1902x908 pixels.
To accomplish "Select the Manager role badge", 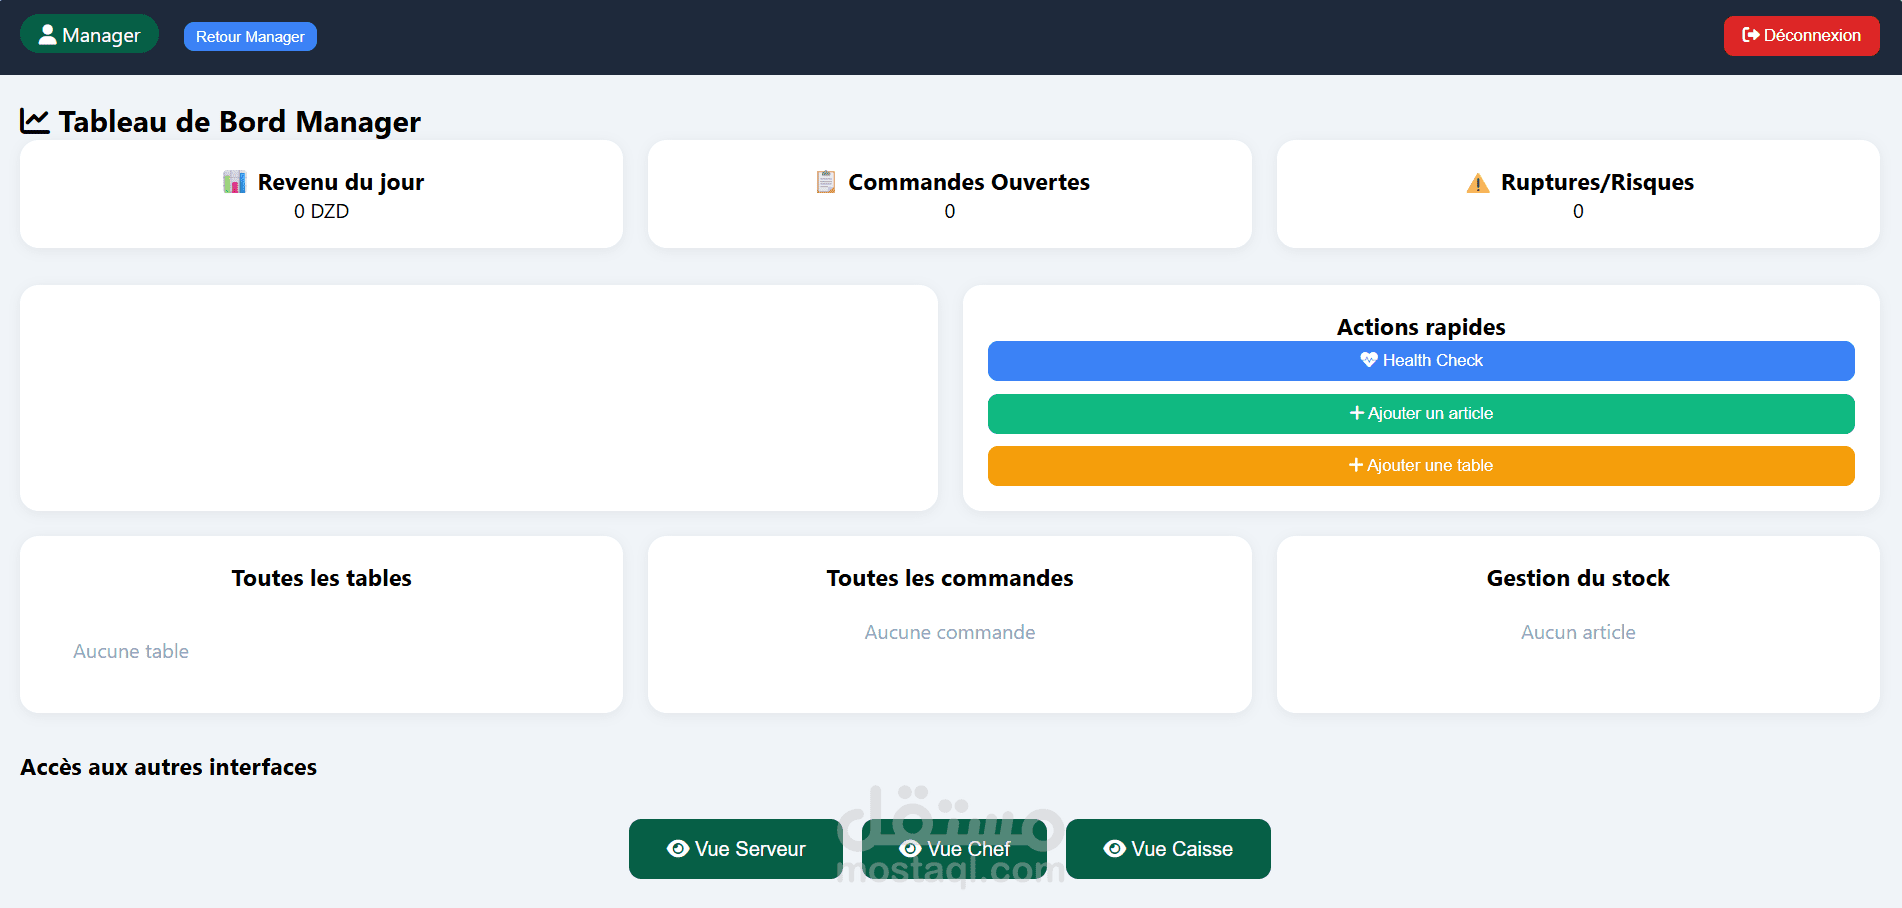I will point(89,35).
